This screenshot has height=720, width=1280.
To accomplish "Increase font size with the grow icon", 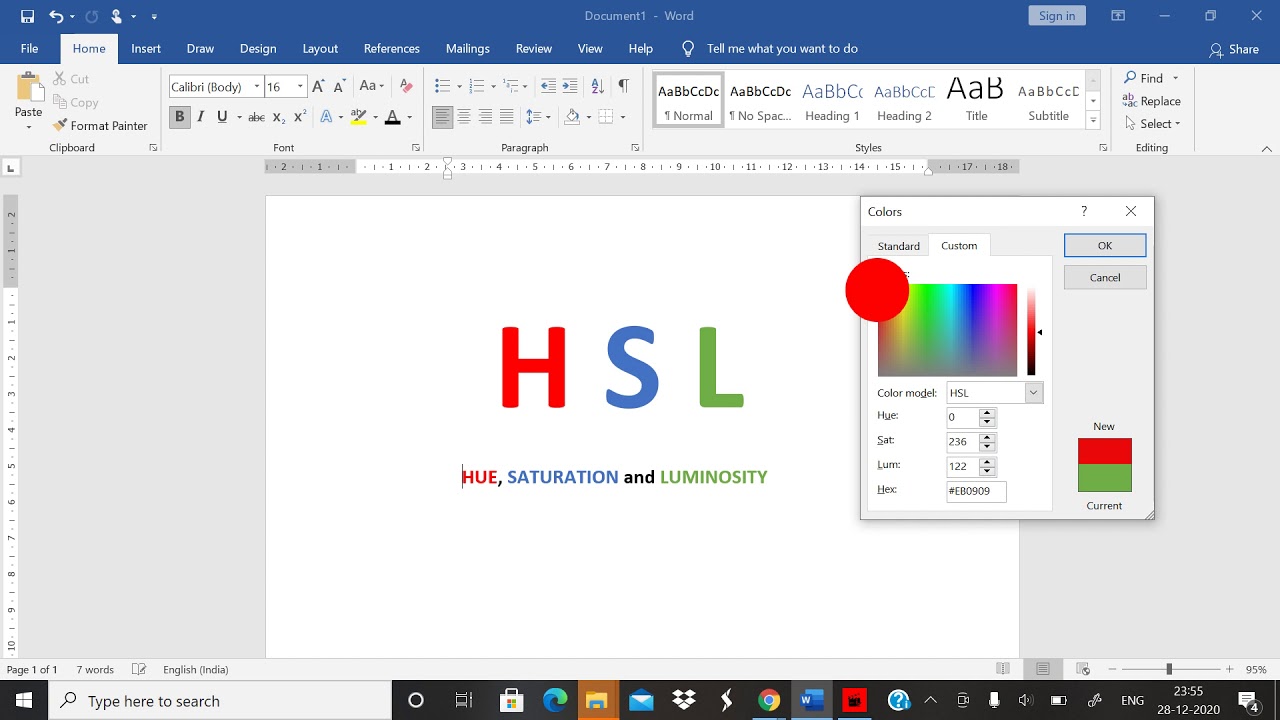I will point(318,86).
